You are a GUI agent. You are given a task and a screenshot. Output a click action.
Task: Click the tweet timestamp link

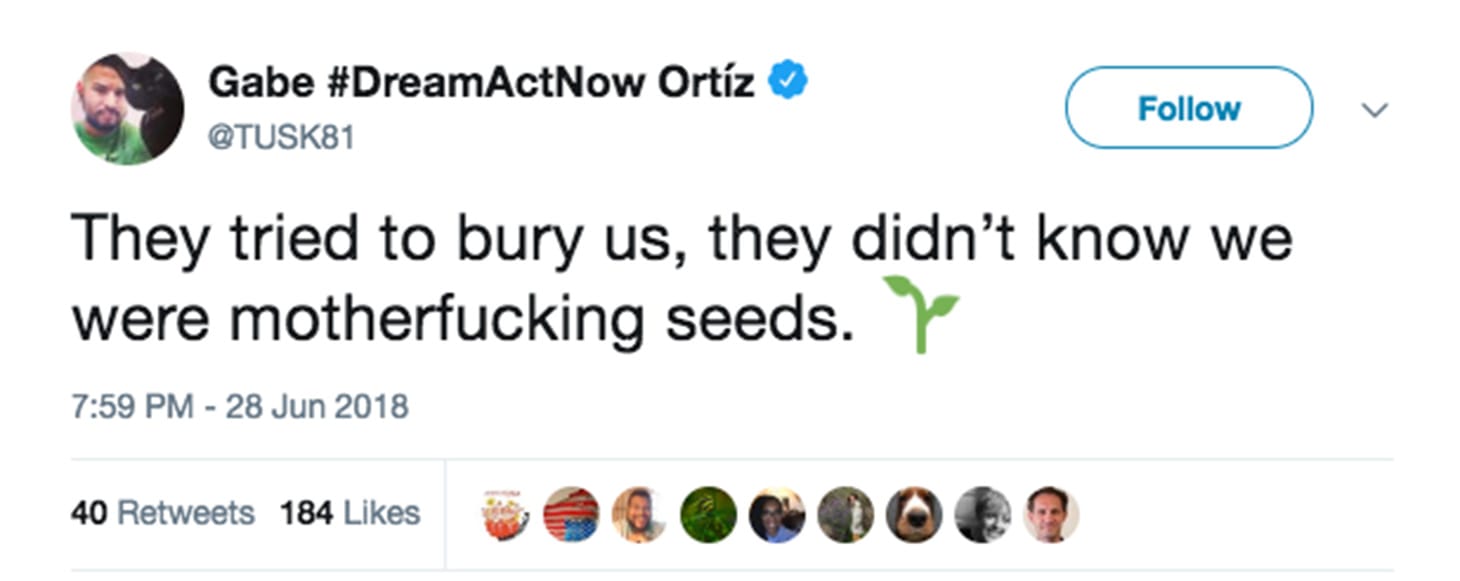click(x=240, y=406)
